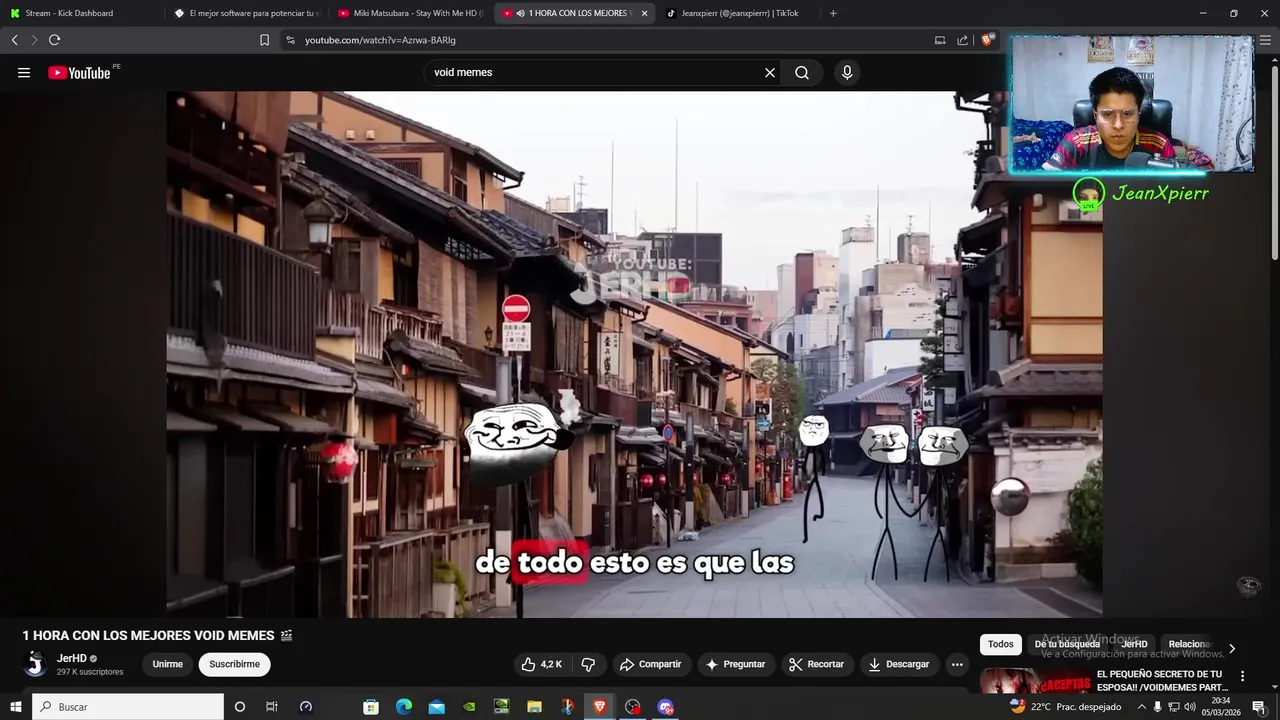Click the YouTube search magnifier button
Image resolution: width=1280 pixels, height=720 pixels.
click(802, 73)
